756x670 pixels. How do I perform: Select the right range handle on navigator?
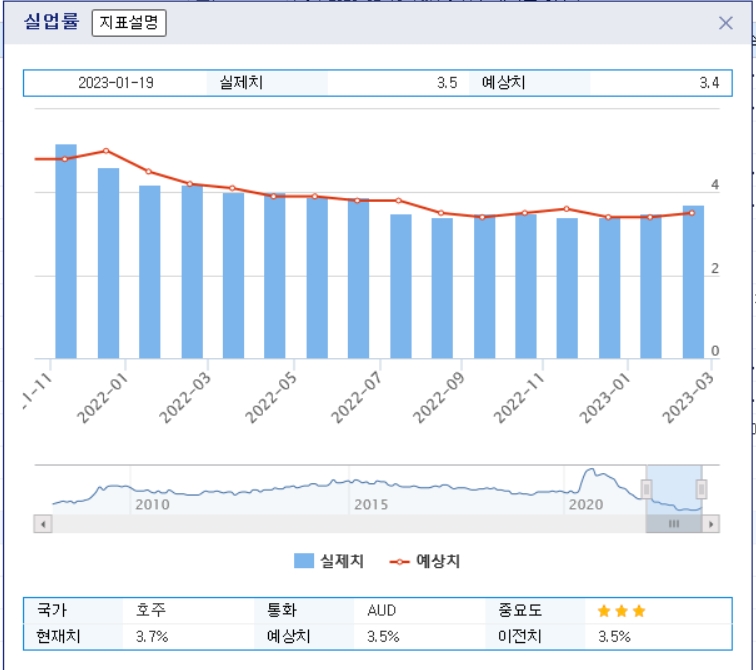[x=701, y=489]
